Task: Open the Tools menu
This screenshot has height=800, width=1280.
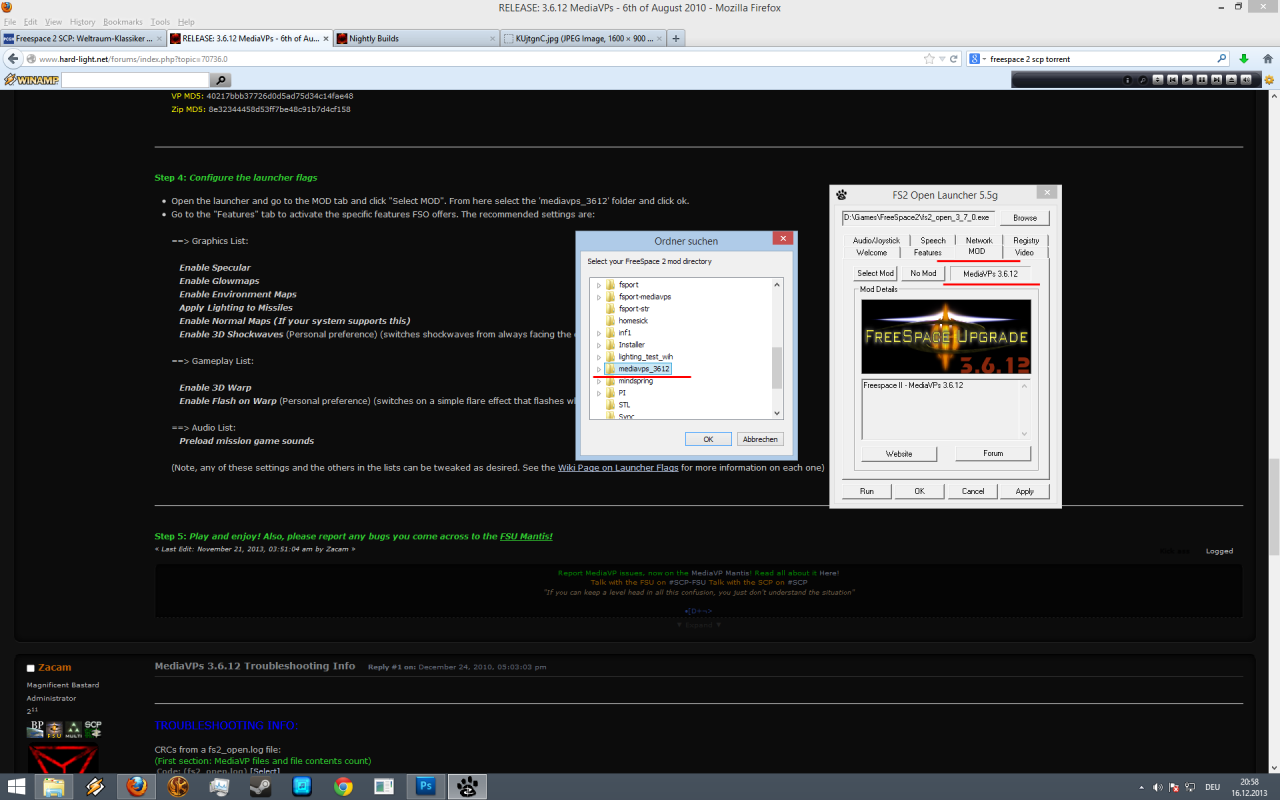Action: point(160,21)
